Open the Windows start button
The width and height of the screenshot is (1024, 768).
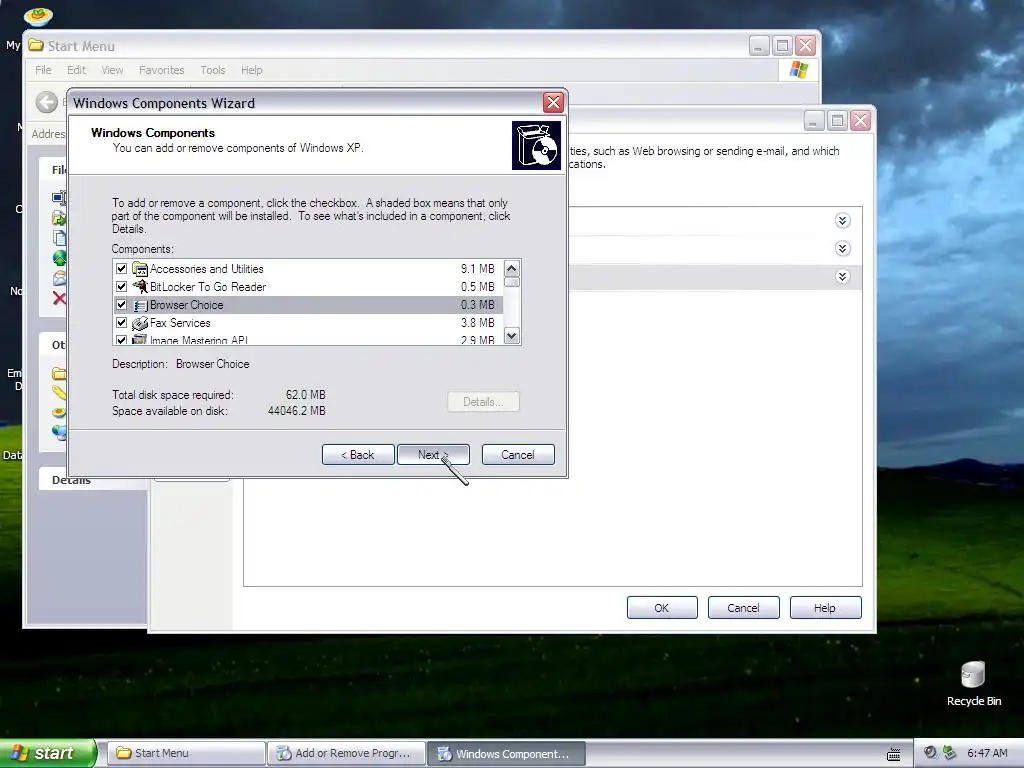[x=48, y=753]
